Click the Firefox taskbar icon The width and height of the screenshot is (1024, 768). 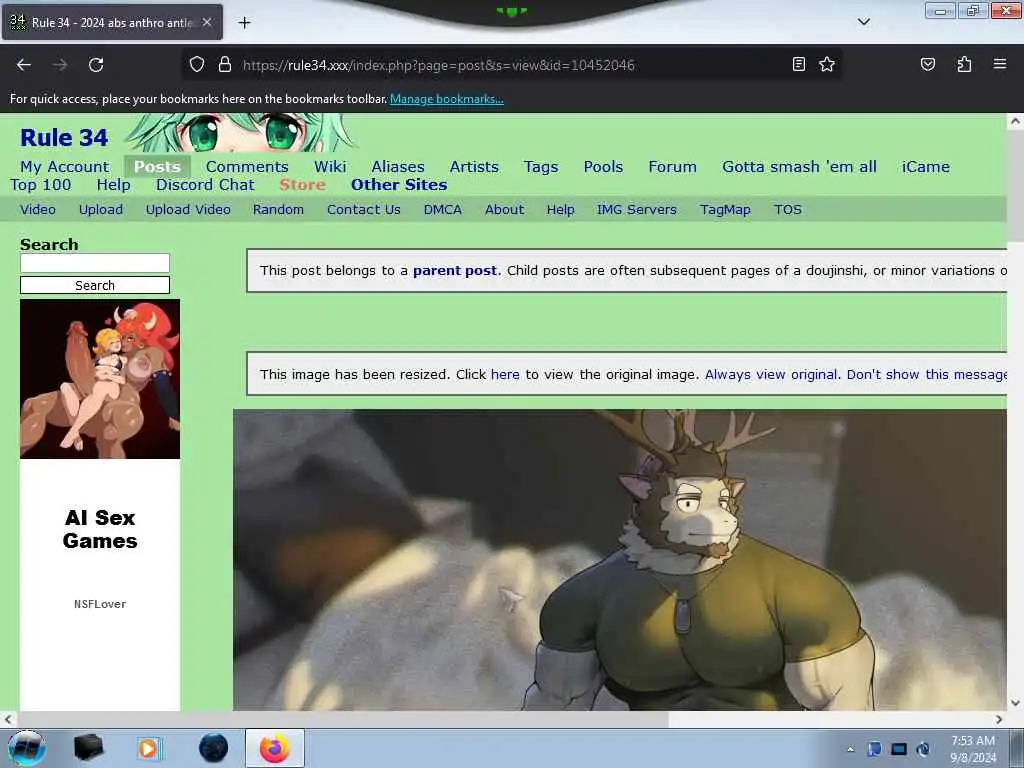275,748
